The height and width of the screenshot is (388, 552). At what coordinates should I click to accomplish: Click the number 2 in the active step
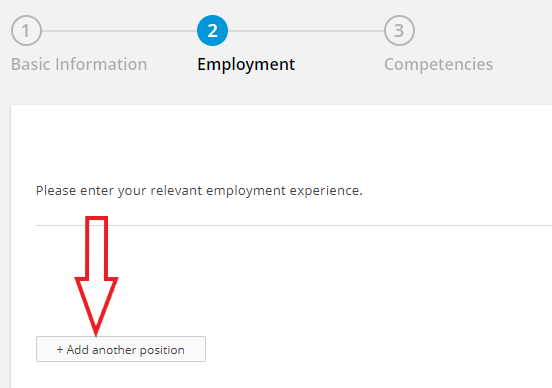pyautogui.click(x=212, y=31)
